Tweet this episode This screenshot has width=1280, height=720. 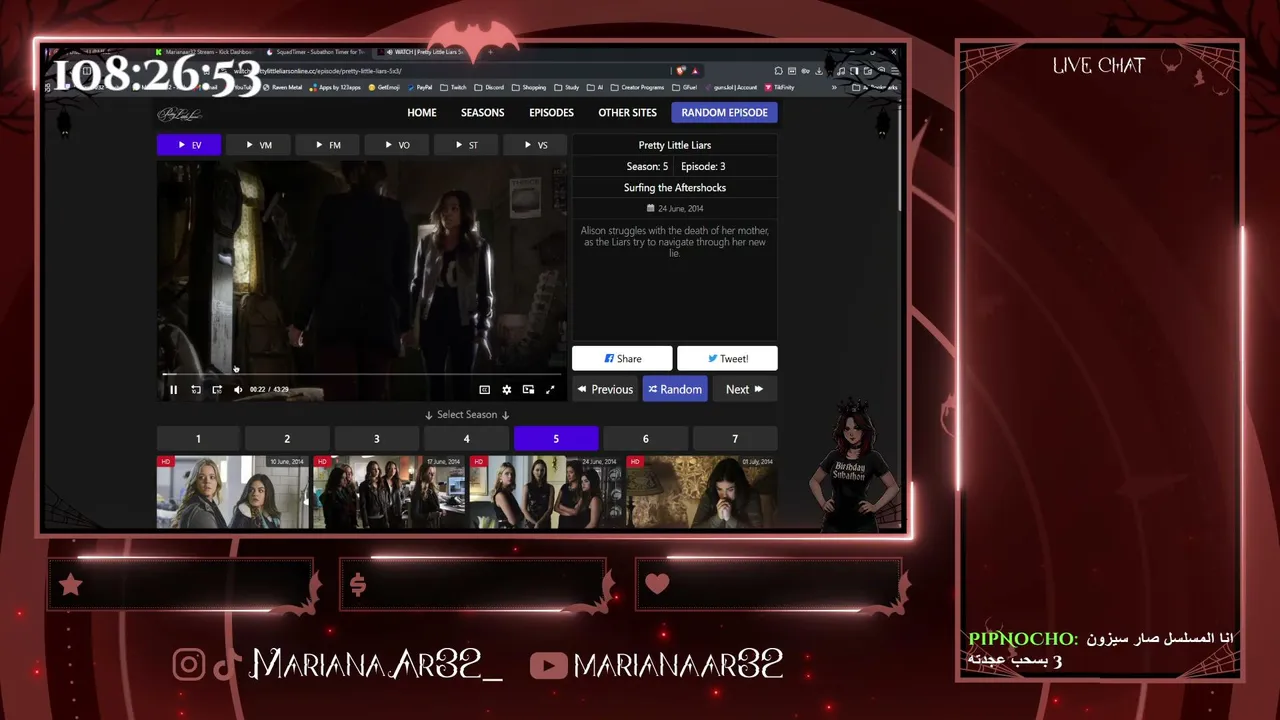[x=727, y=359]
